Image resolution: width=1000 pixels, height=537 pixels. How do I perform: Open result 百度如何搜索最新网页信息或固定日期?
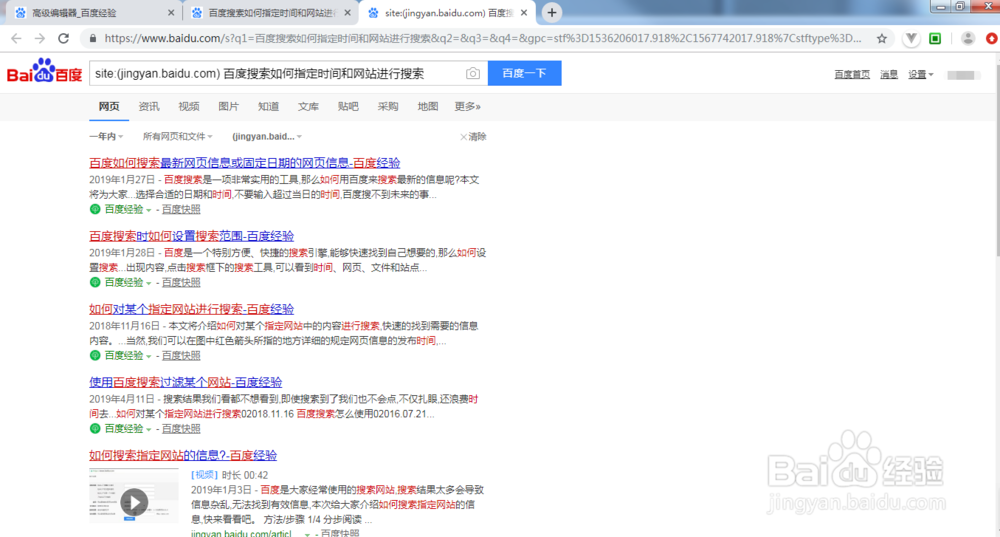(x=245, y=163)
